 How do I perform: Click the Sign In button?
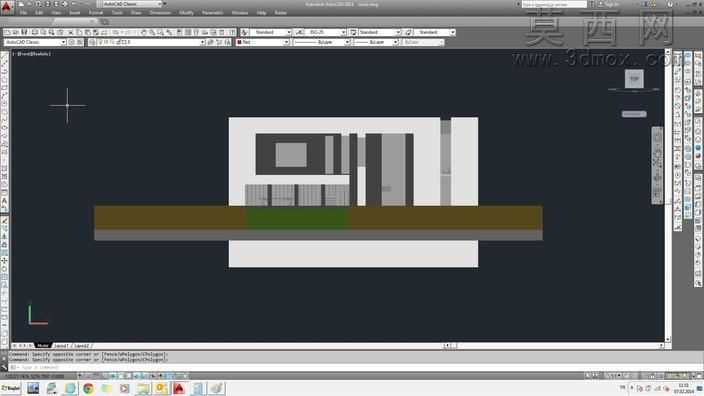(x=608, y=4)
